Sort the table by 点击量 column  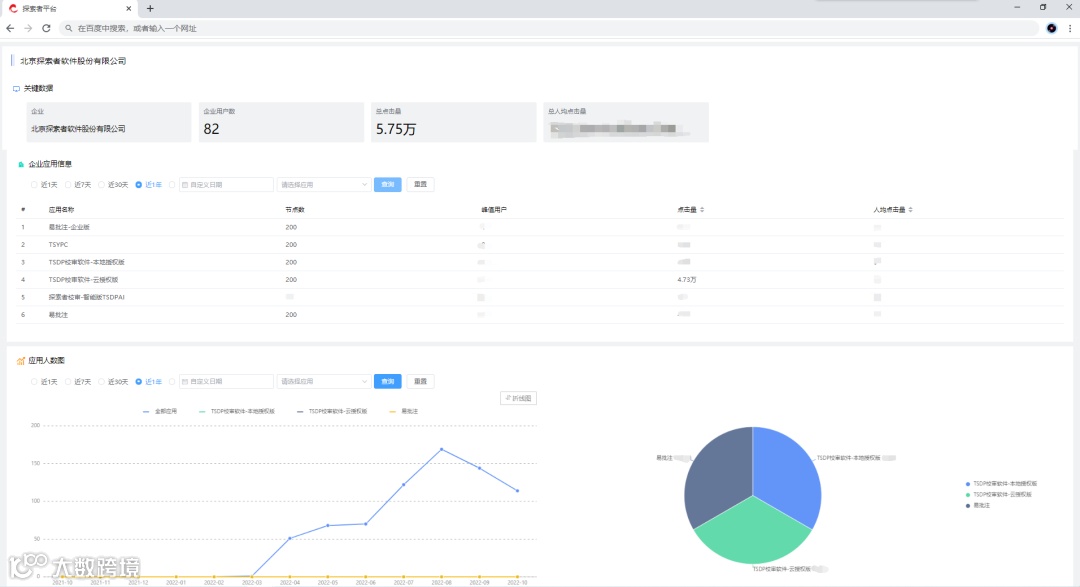point(702,209)
